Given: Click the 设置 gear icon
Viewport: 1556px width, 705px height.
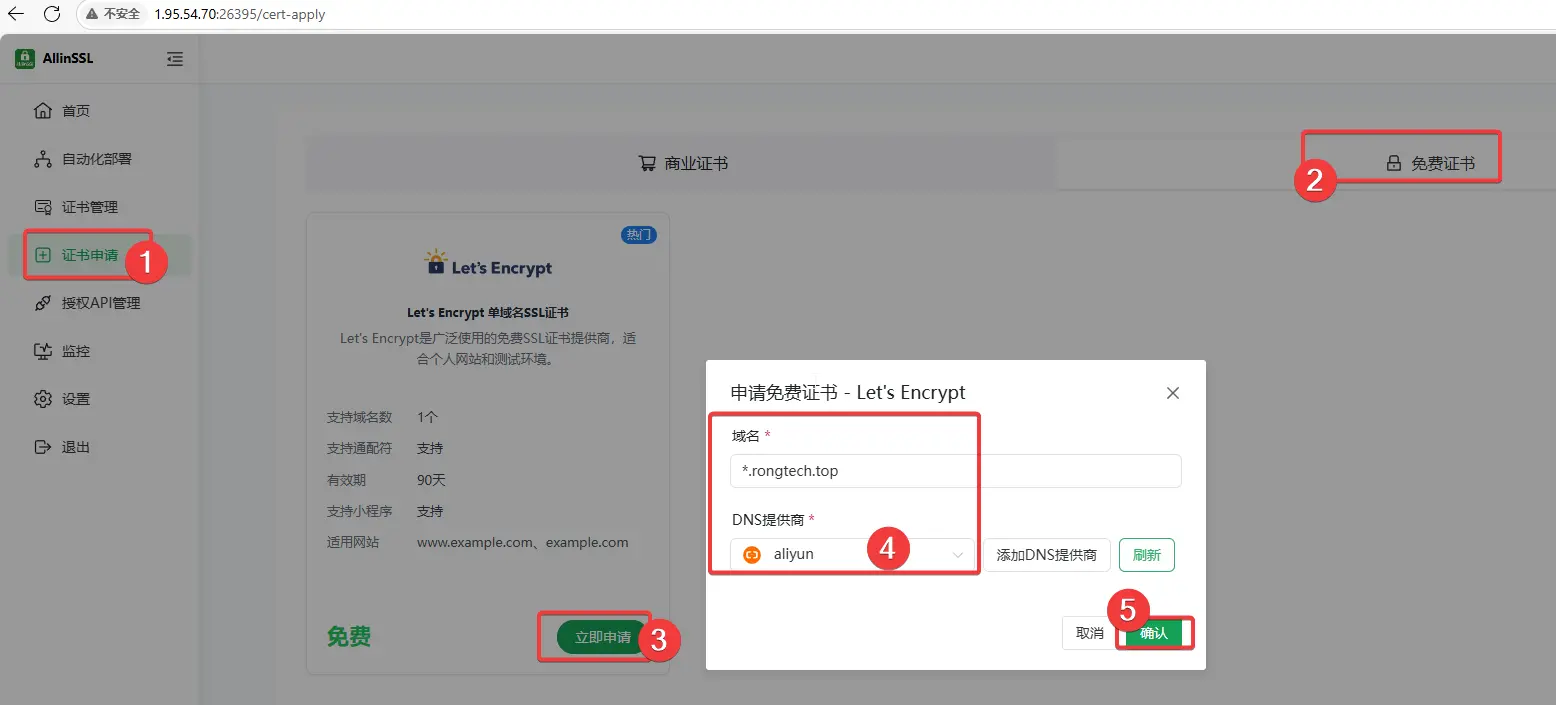Looking at the screenshot, I should [42, 399].
